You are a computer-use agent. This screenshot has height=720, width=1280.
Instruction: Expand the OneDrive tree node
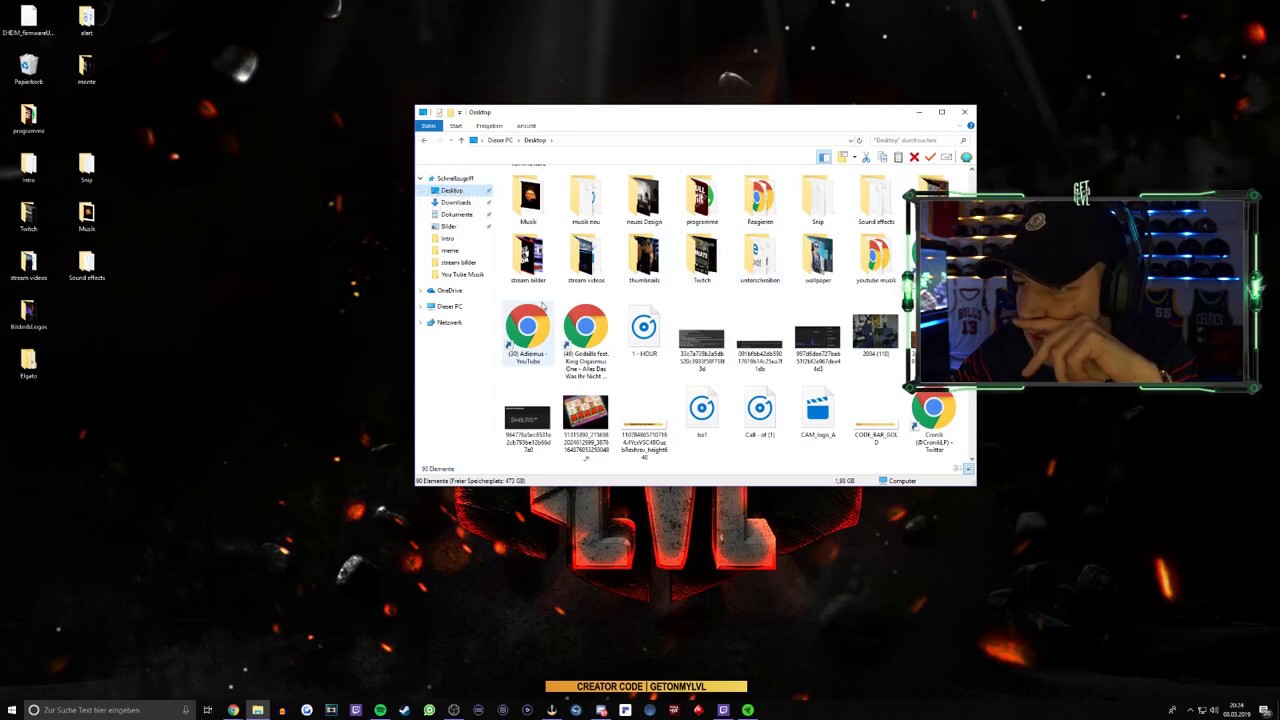coord(420,290)
